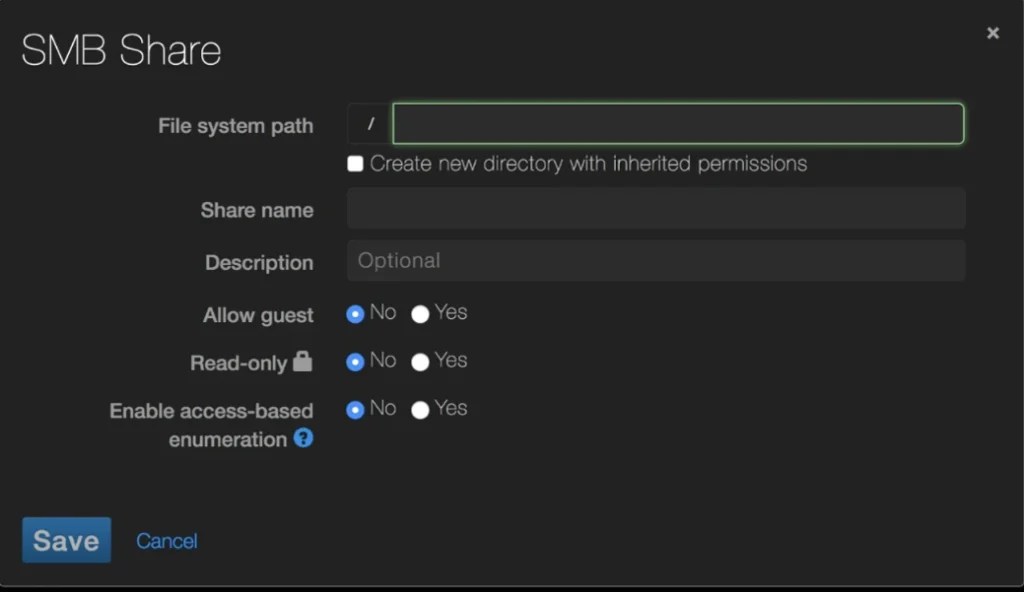Select No for access-based enumeration

point(355,408)
